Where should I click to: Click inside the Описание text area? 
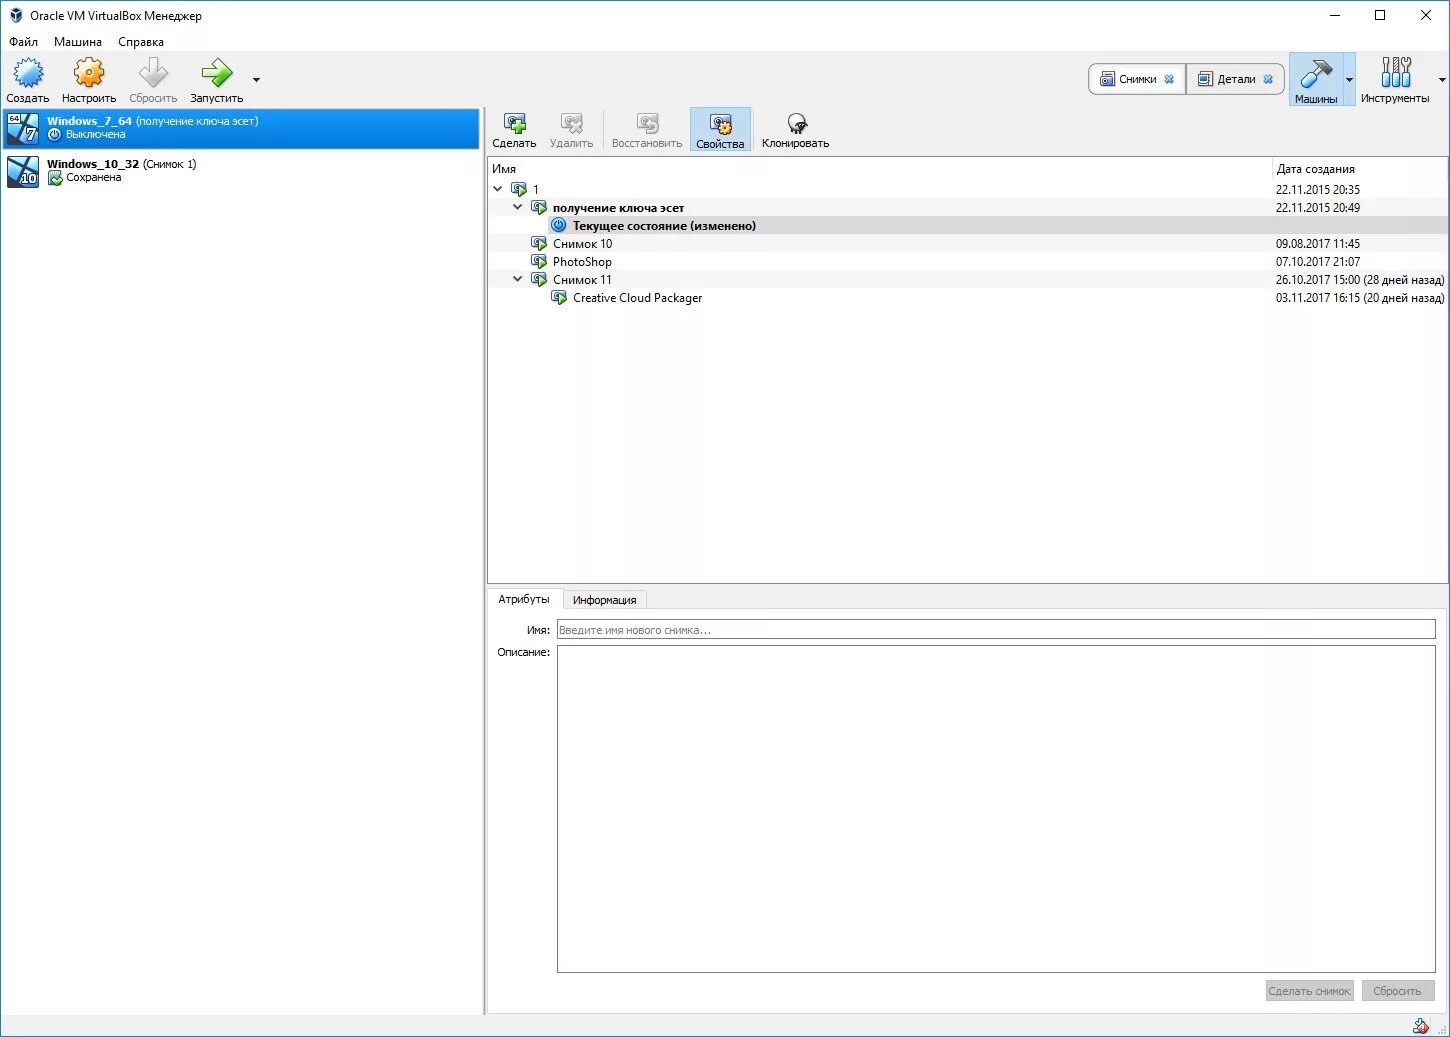pyautogui.click(x=996, y=808)
